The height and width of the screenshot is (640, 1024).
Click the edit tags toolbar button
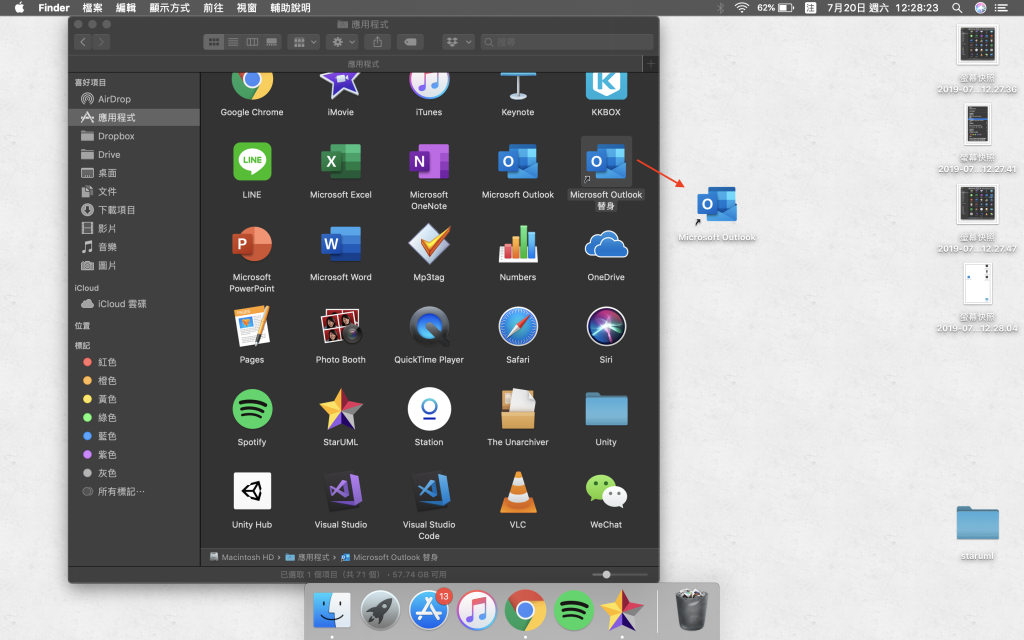click(410, 42)
